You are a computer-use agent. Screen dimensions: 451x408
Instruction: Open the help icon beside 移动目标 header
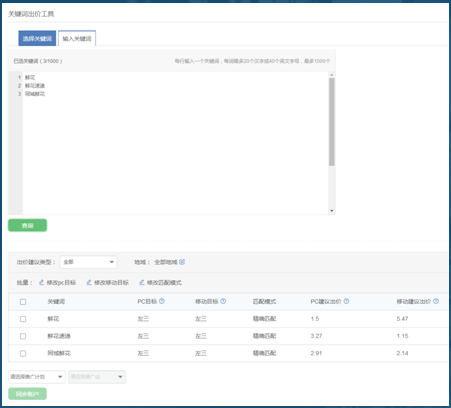click(x=223, y=301)
